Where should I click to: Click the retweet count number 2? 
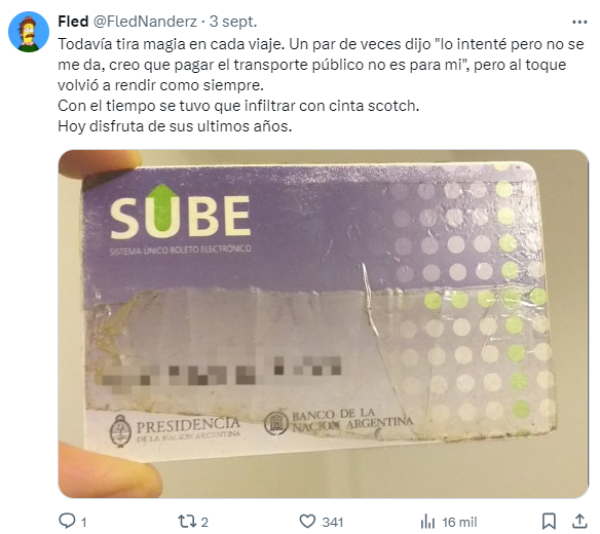click(x=204, y=522)
